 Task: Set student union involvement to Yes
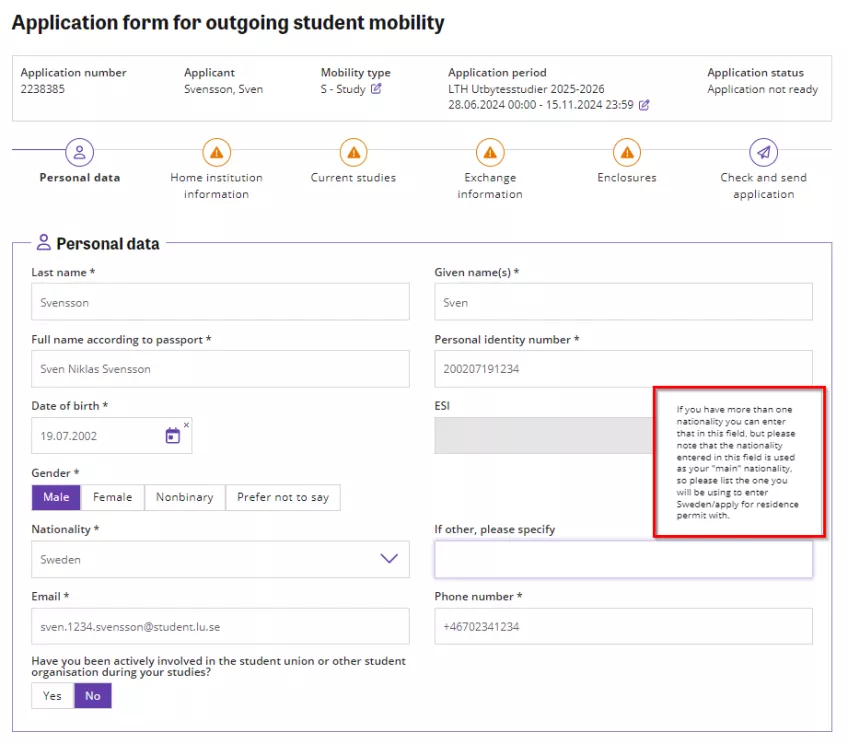click(x=52, y=696)
